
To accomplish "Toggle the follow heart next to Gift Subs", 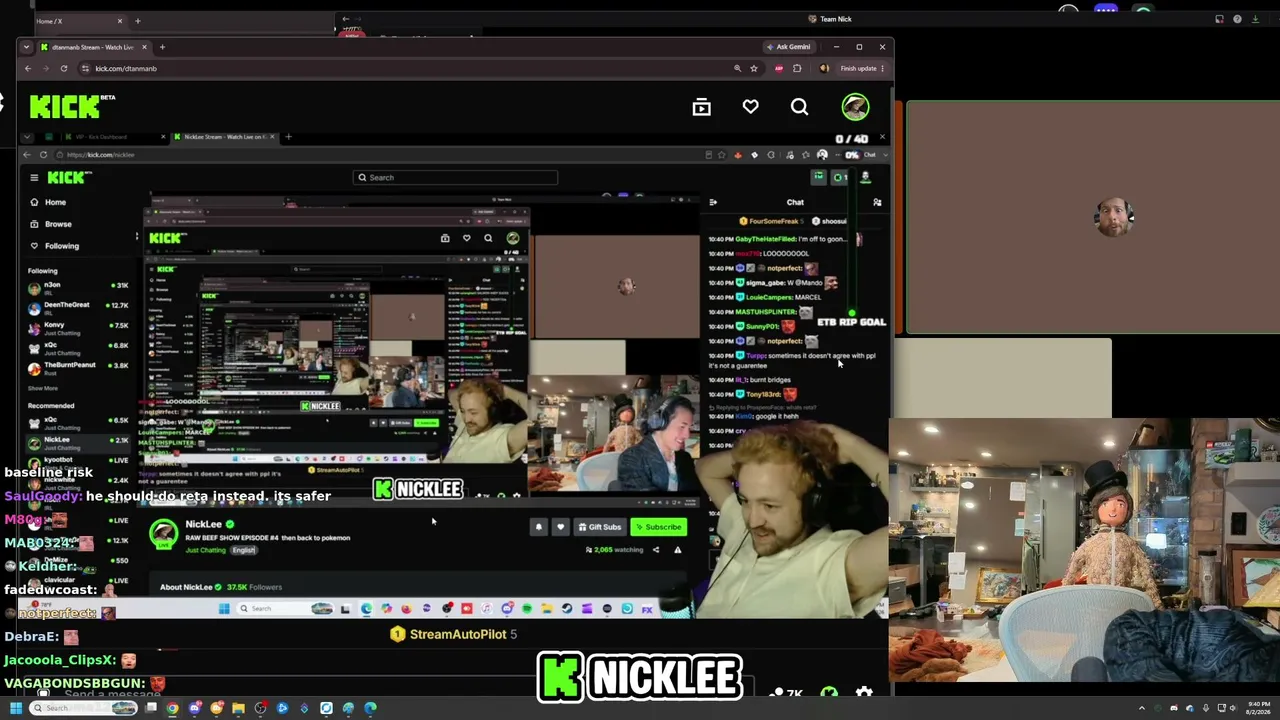I will 560,527.
